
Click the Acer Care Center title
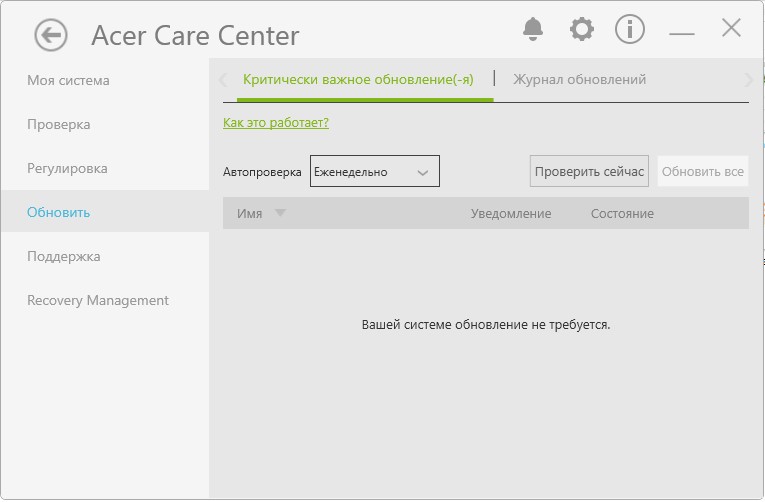(x=195, y=36)
